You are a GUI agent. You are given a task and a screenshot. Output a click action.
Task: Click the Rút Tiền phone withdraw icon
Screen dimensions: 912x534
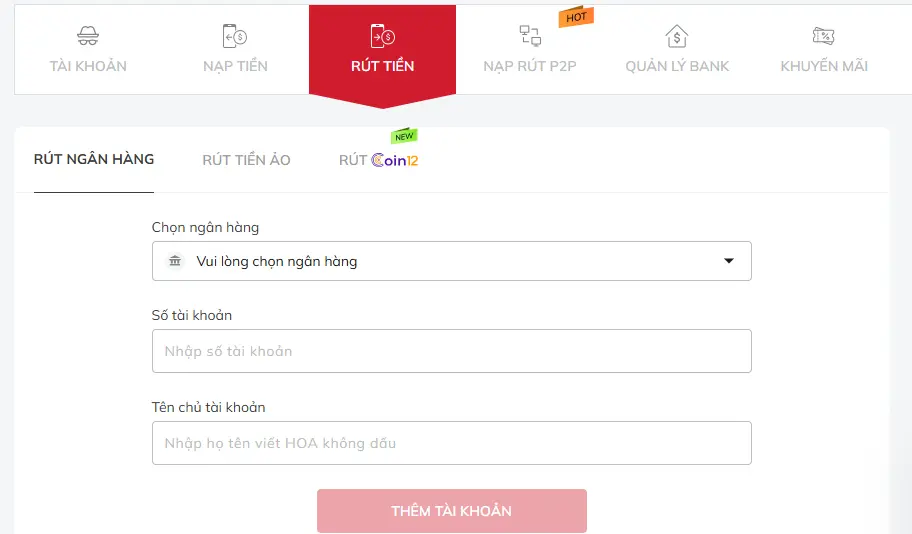(383, 36)
